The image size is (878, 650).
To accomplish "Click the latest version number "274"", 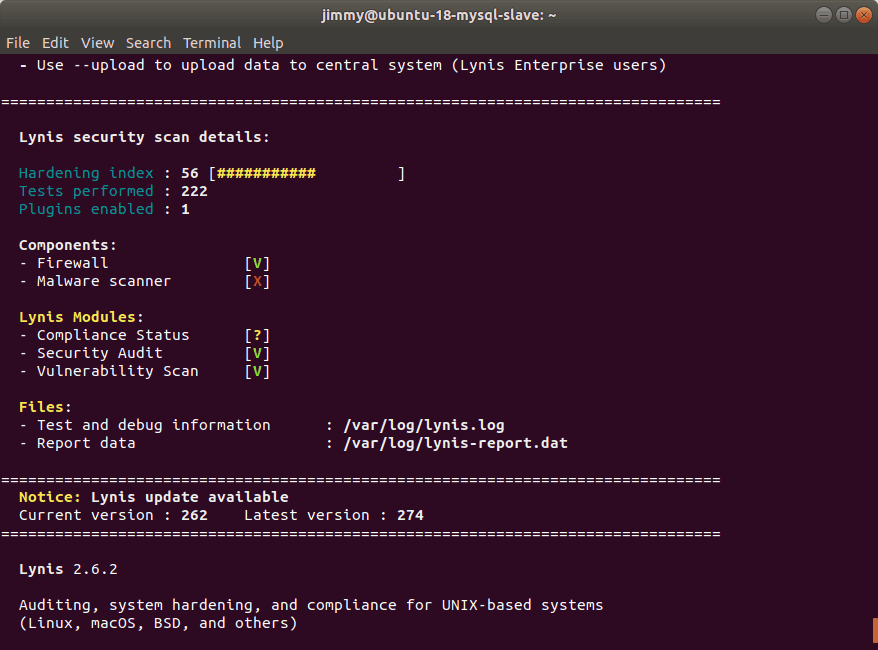I will (410, 515).
